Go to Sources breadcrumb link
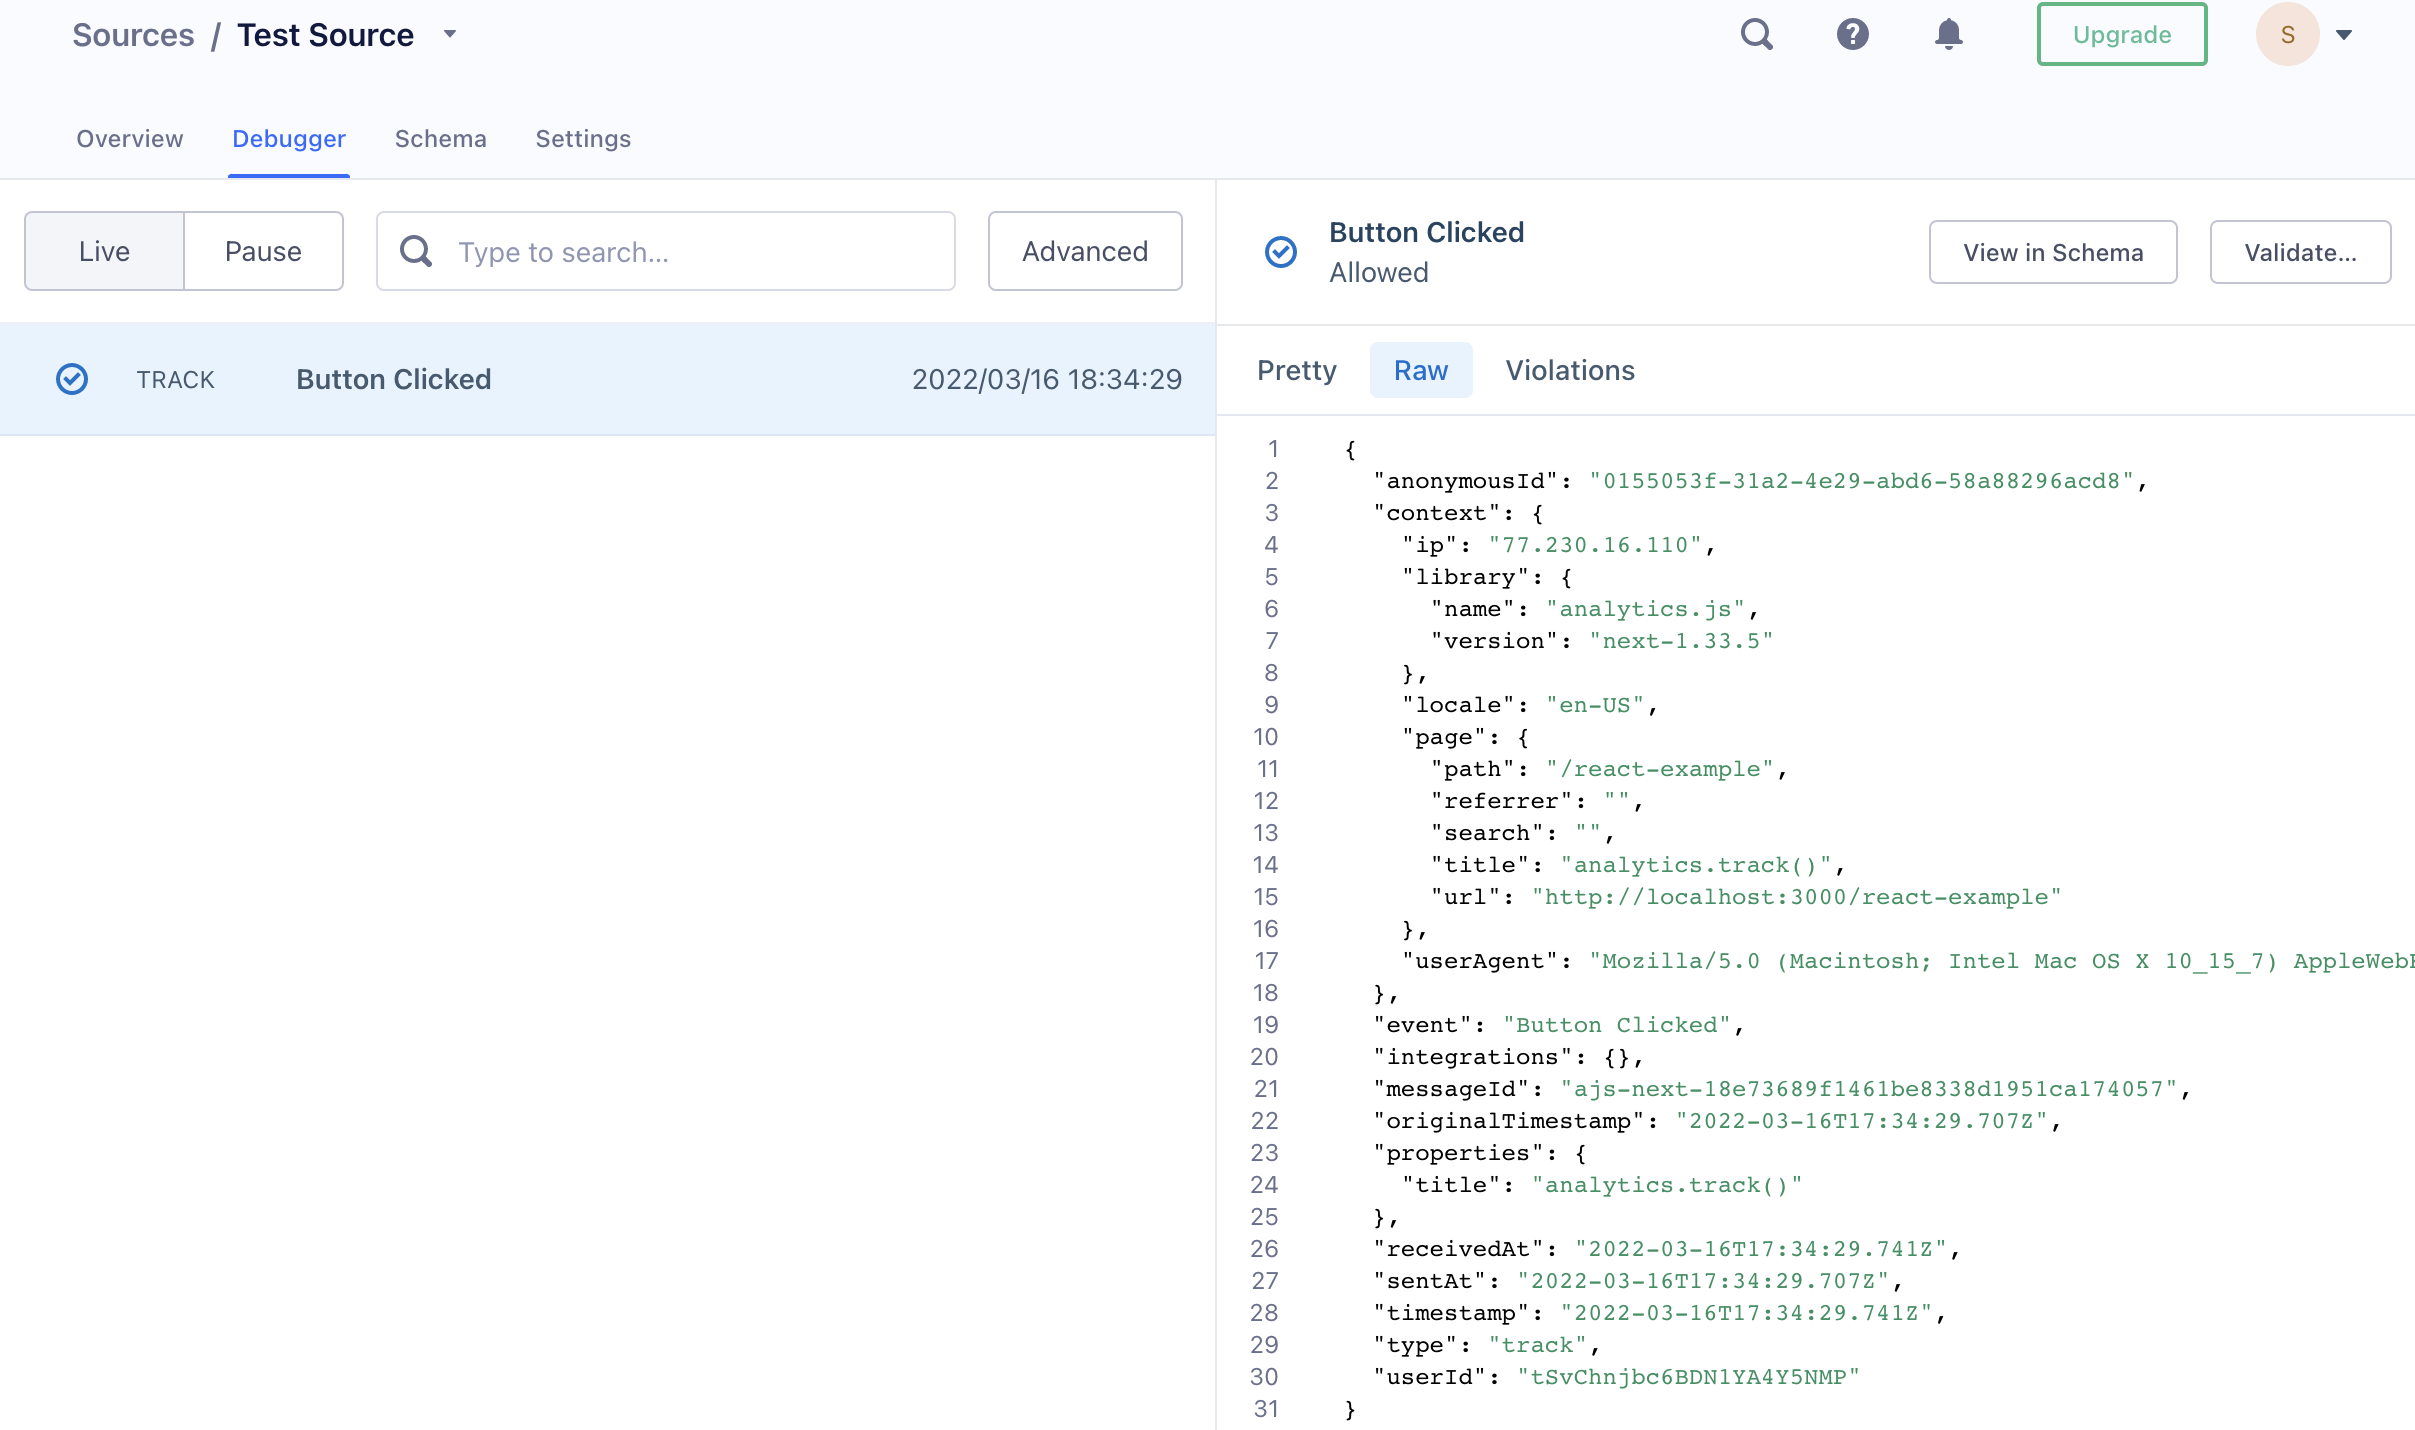The width and height of the screenshot is (2415, 1430). (x=133, y=35)
